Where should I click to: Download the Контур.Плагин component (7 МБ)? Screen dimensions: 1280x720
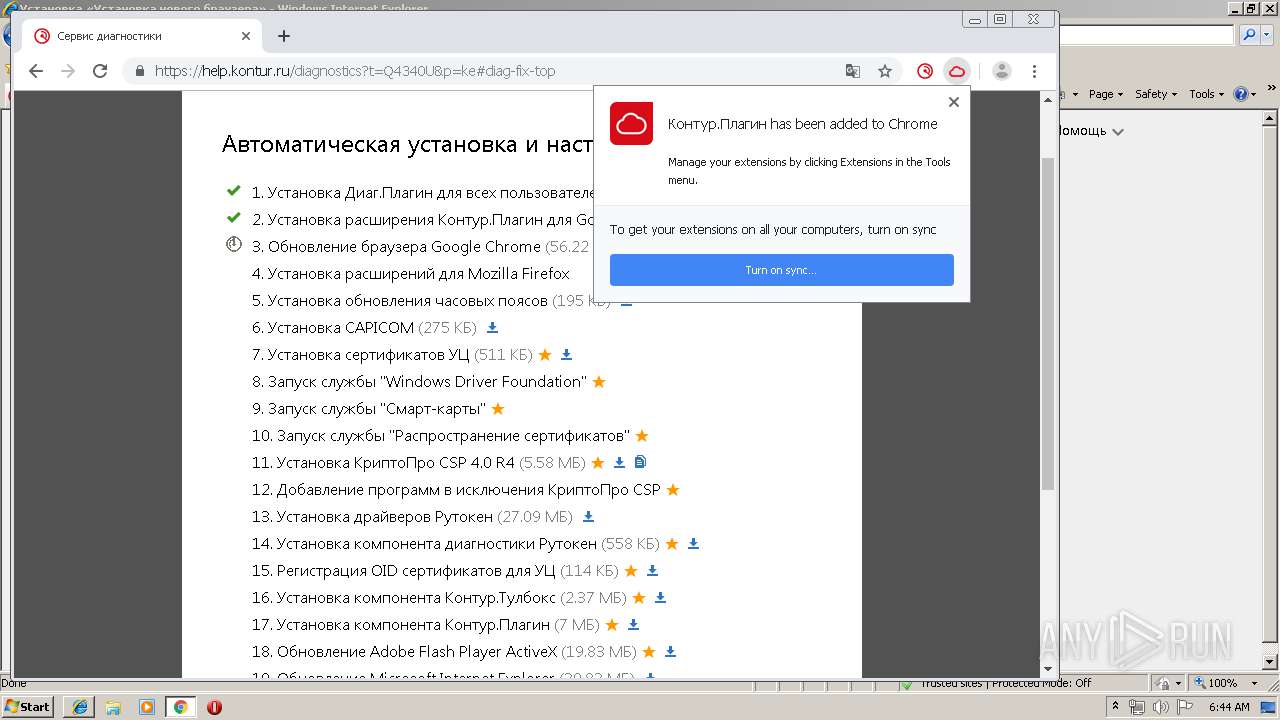[633, 625]
